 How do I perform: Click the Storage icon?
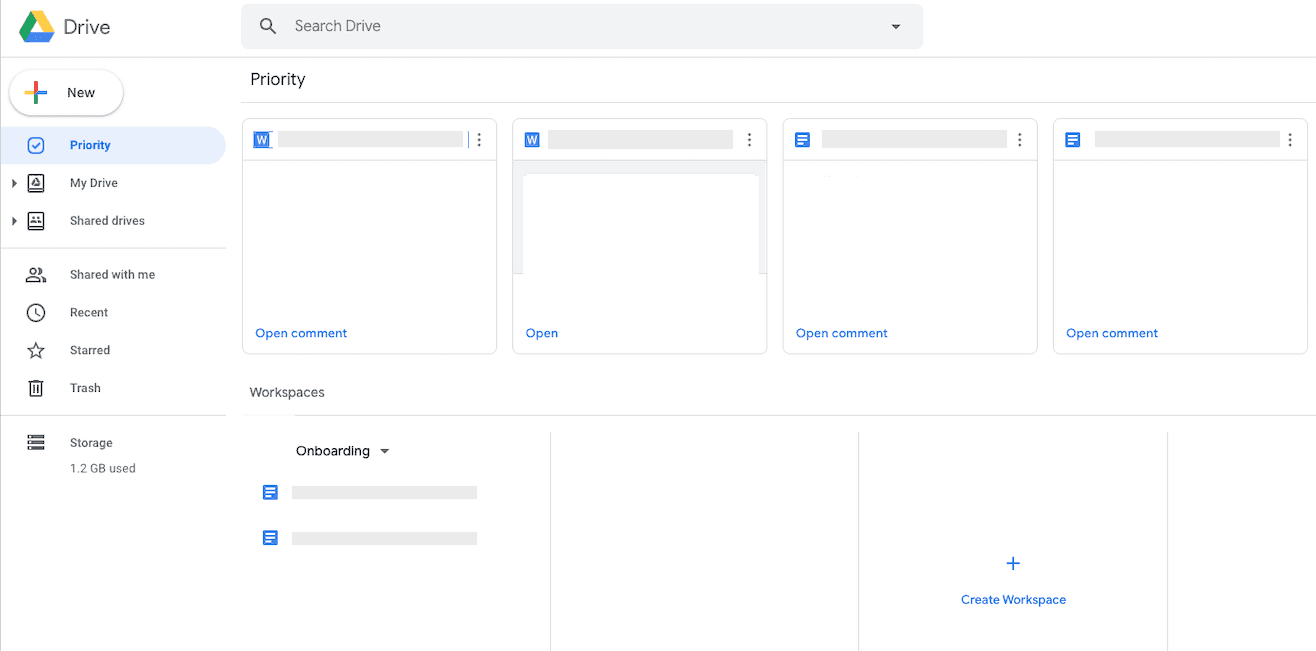[x=36, y=442]
